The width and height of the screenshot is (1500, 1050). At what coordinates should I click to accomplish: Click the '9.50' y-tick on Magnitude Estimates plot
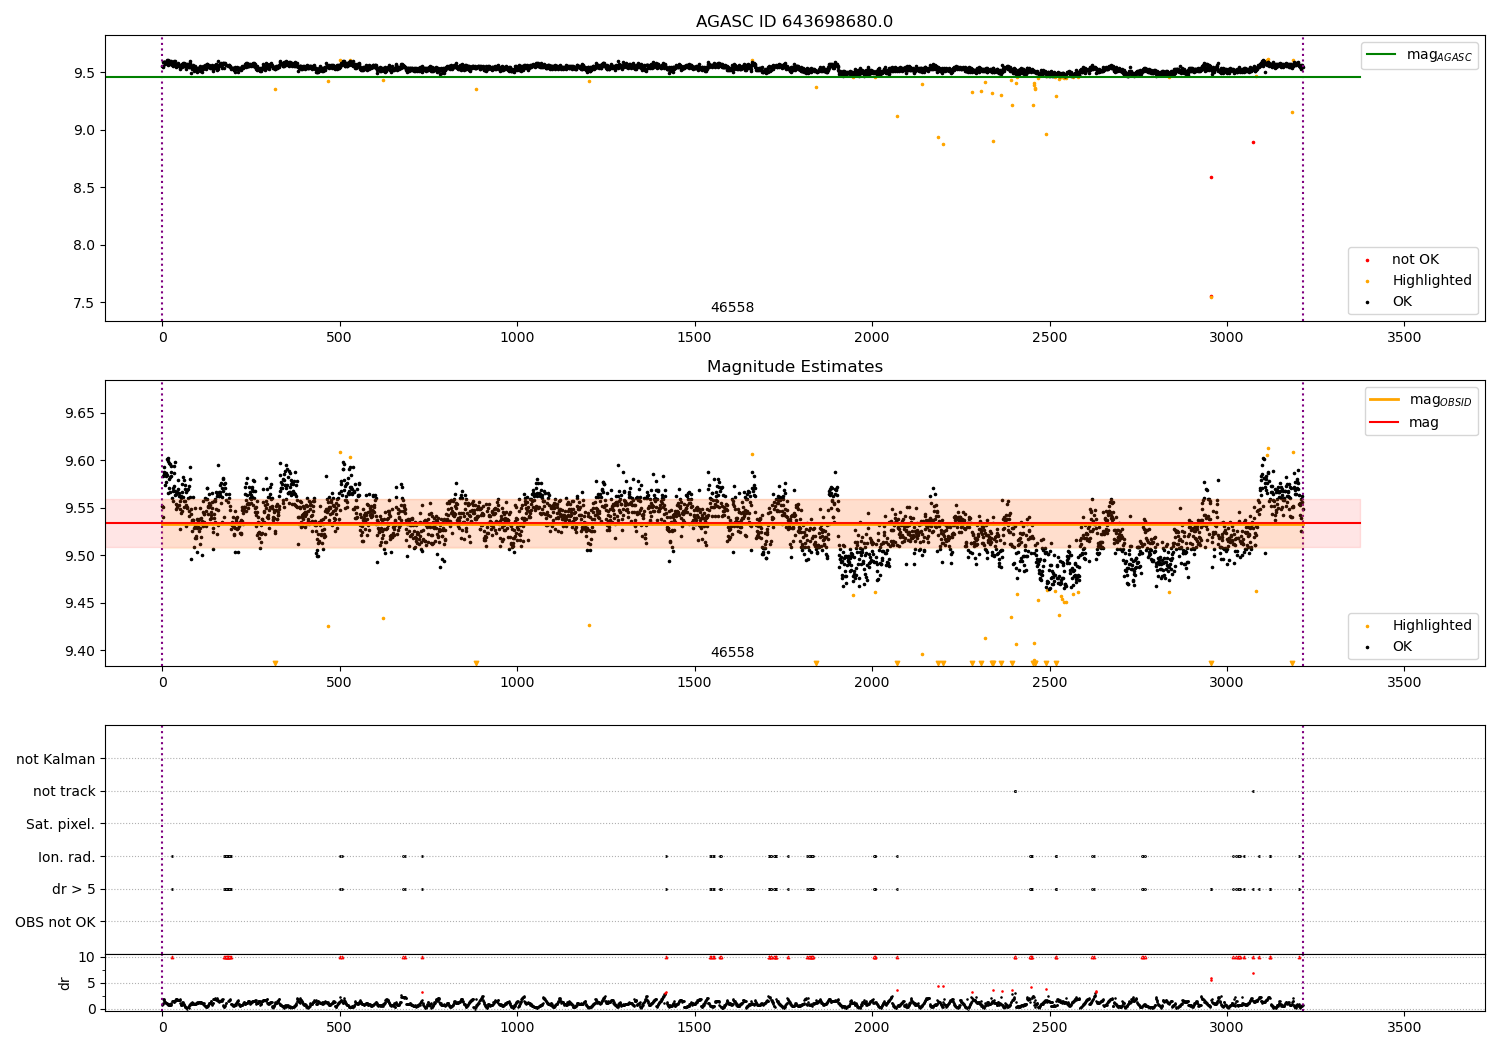80,556
